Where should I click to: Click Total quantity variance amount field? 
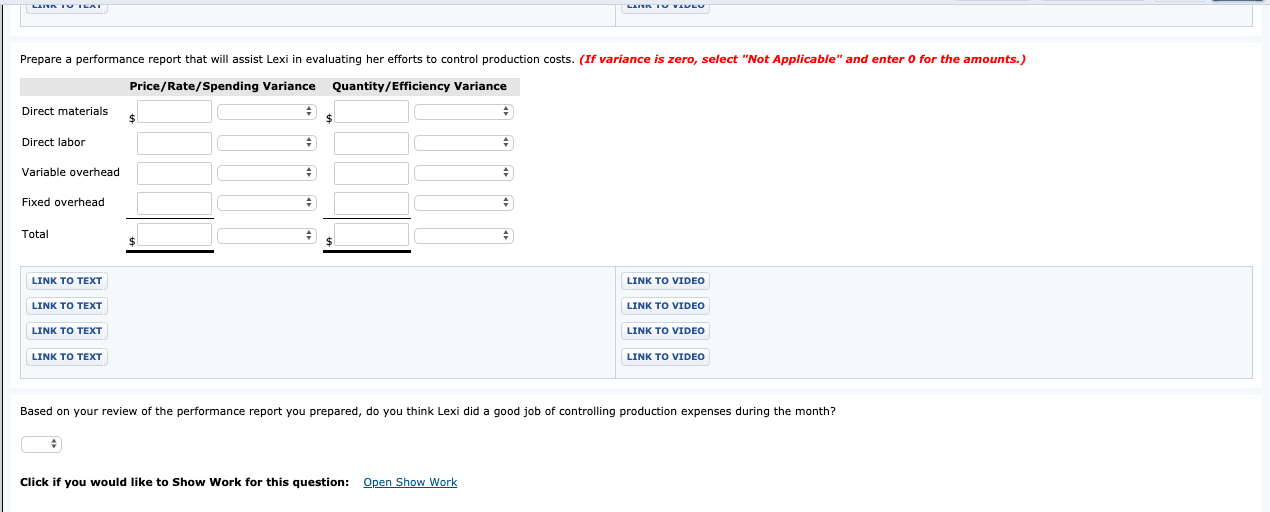coord(372,235)
